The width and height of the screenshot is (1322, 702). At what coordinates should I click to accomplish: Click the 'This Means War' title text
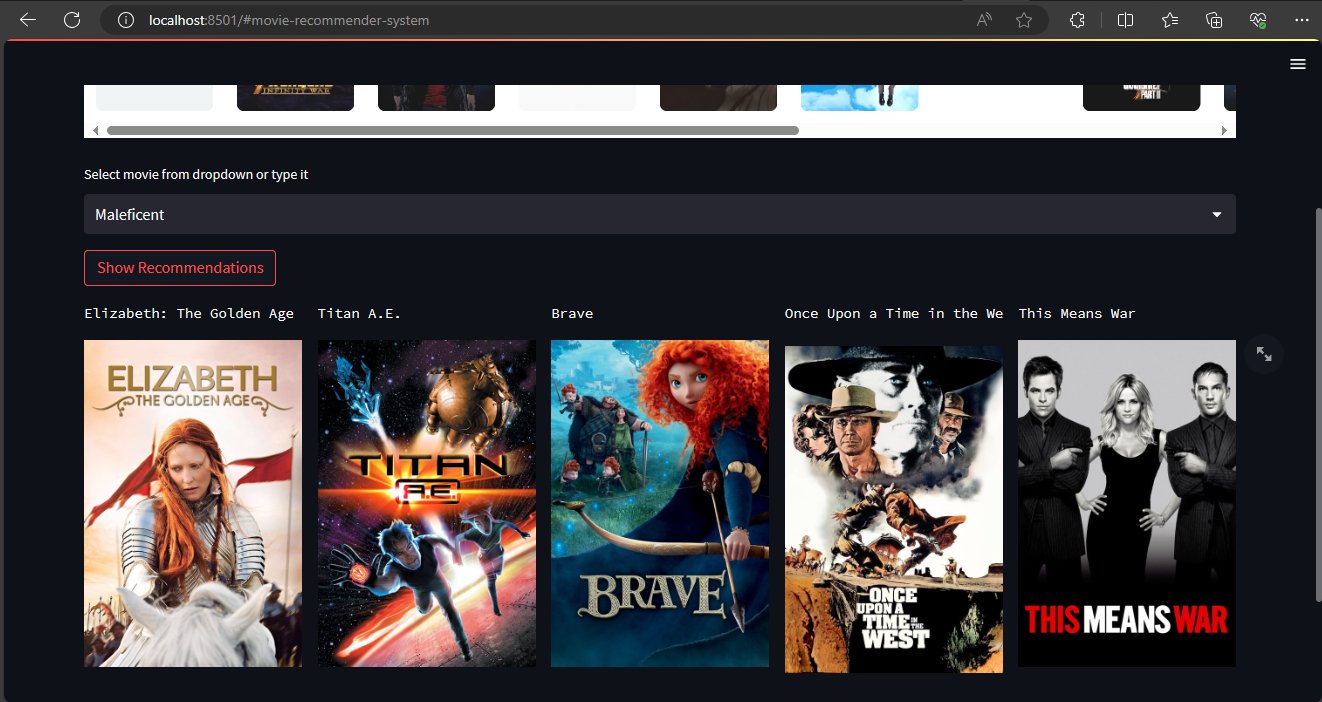tap(1077, 313)
